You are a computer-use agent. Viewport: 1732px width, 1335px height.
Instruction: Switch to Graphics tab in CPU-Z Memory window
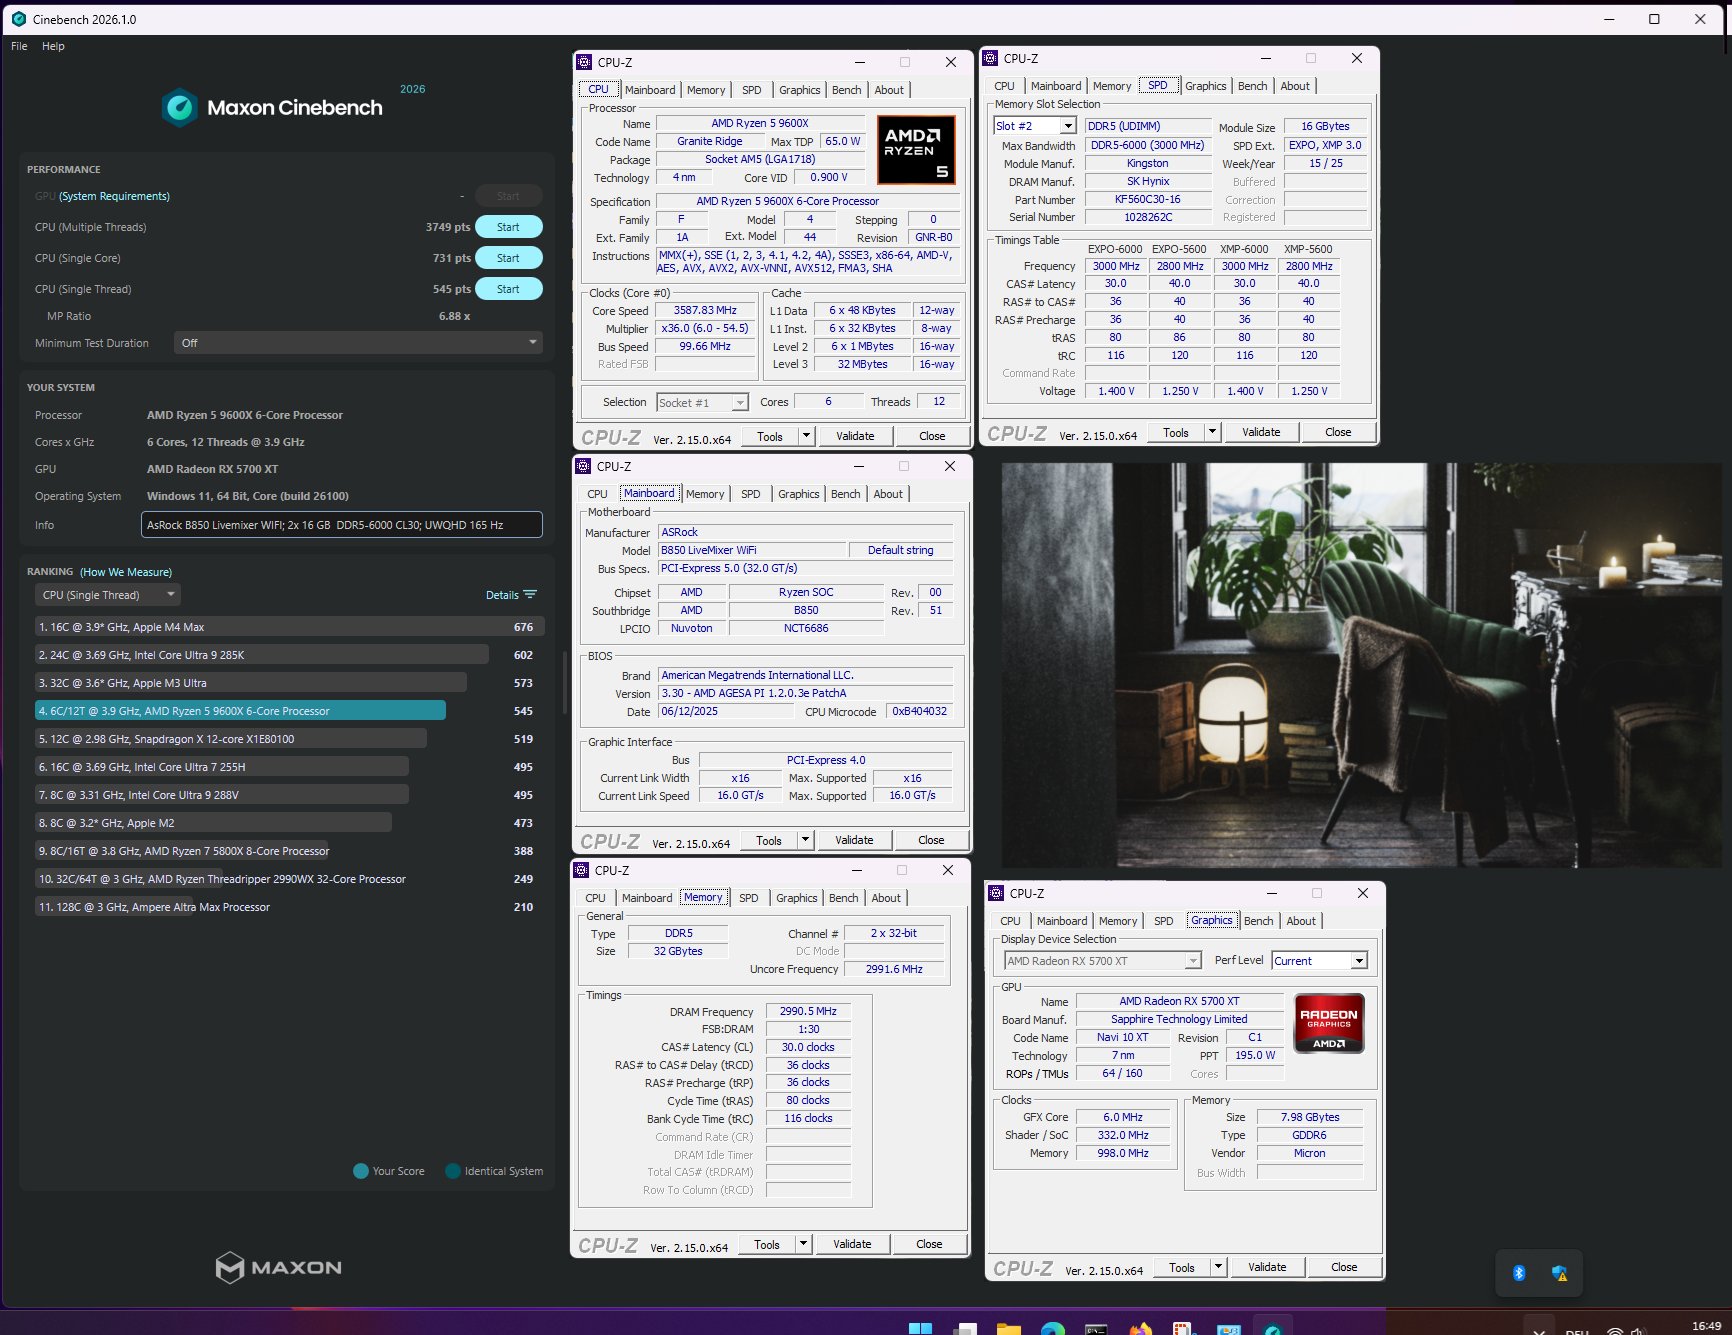(x=797, y=898)
